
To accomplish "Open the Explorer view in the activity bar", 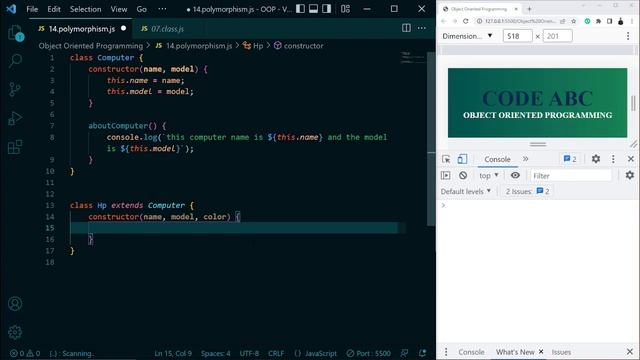I will point(16,33).
